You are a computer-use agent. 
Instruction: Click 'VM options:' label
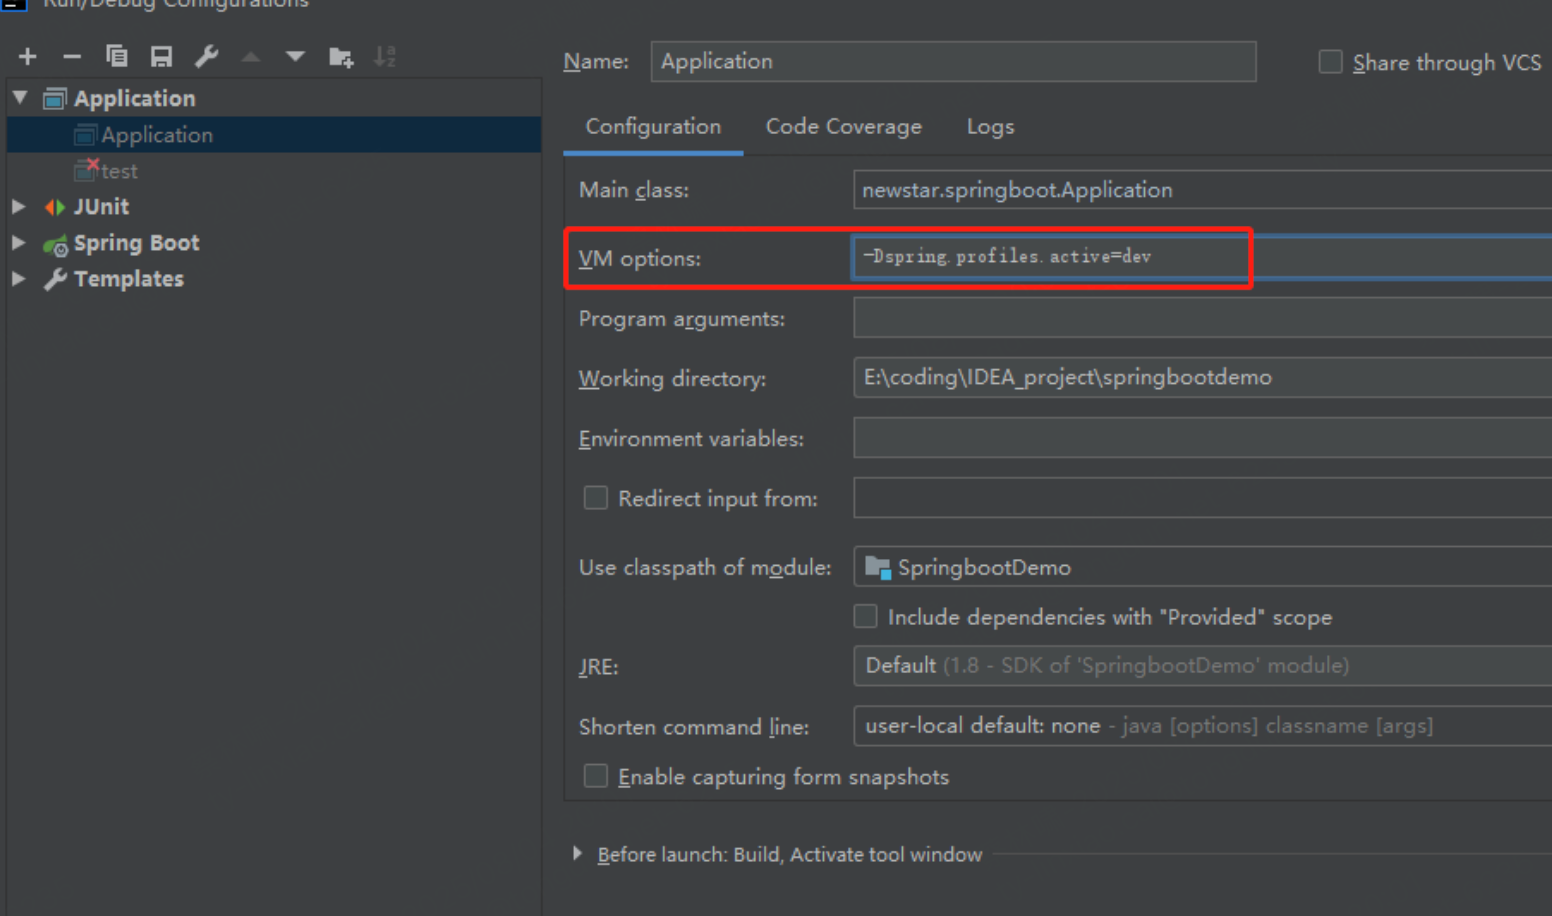[640, 259]
